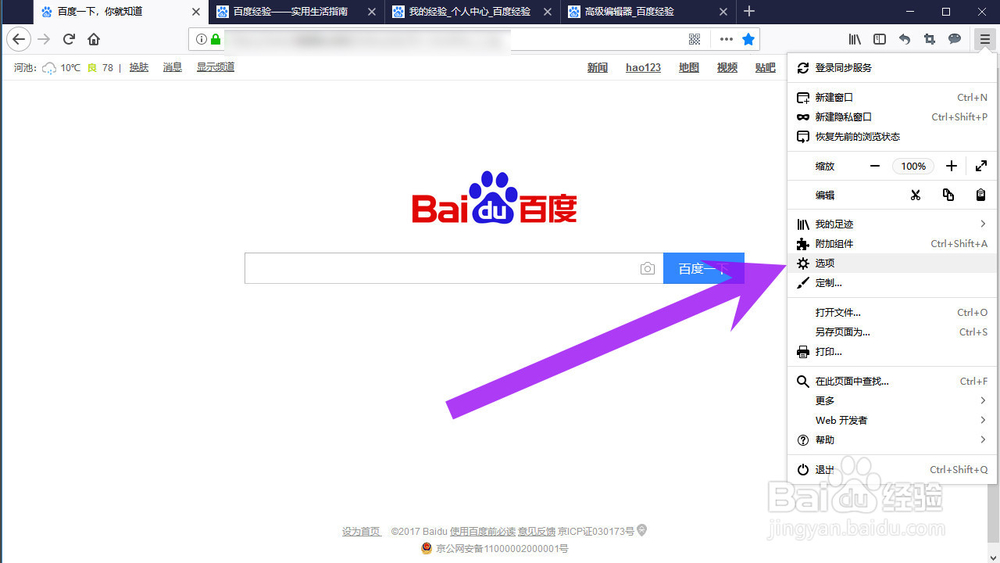Viewport: 1000px width, 563px height.
Task: Open the hao123 link
Action: 643,68
